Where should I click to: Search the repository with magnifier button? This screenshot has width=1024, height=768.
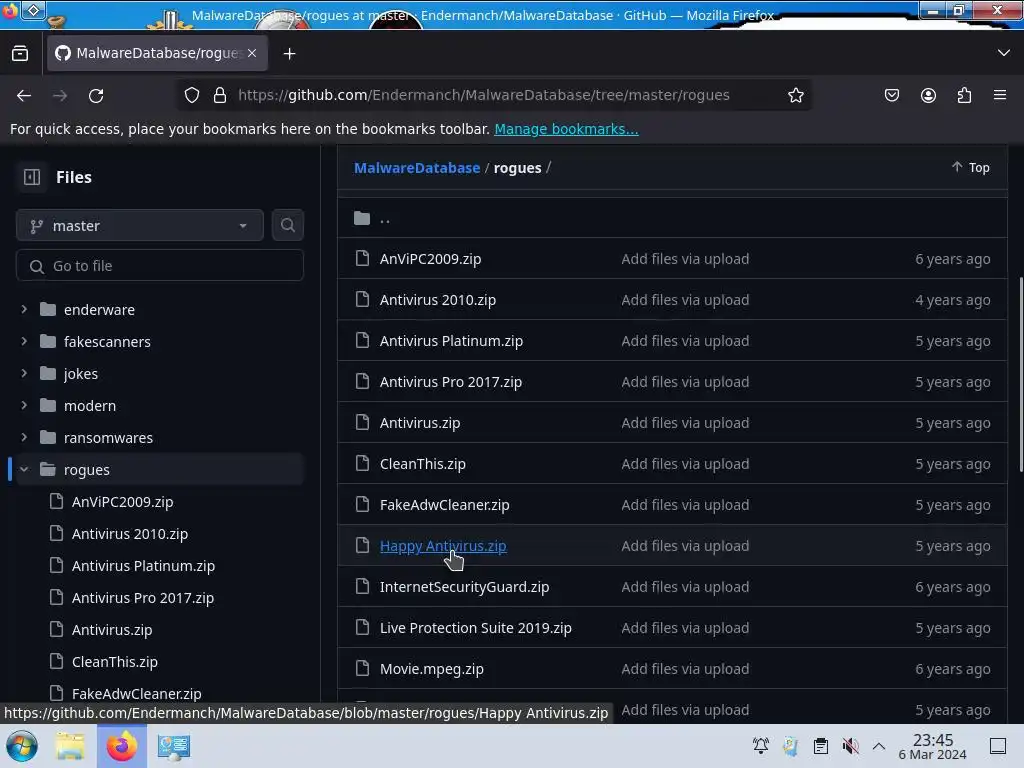pyautogui.click(x=288, y=225)
